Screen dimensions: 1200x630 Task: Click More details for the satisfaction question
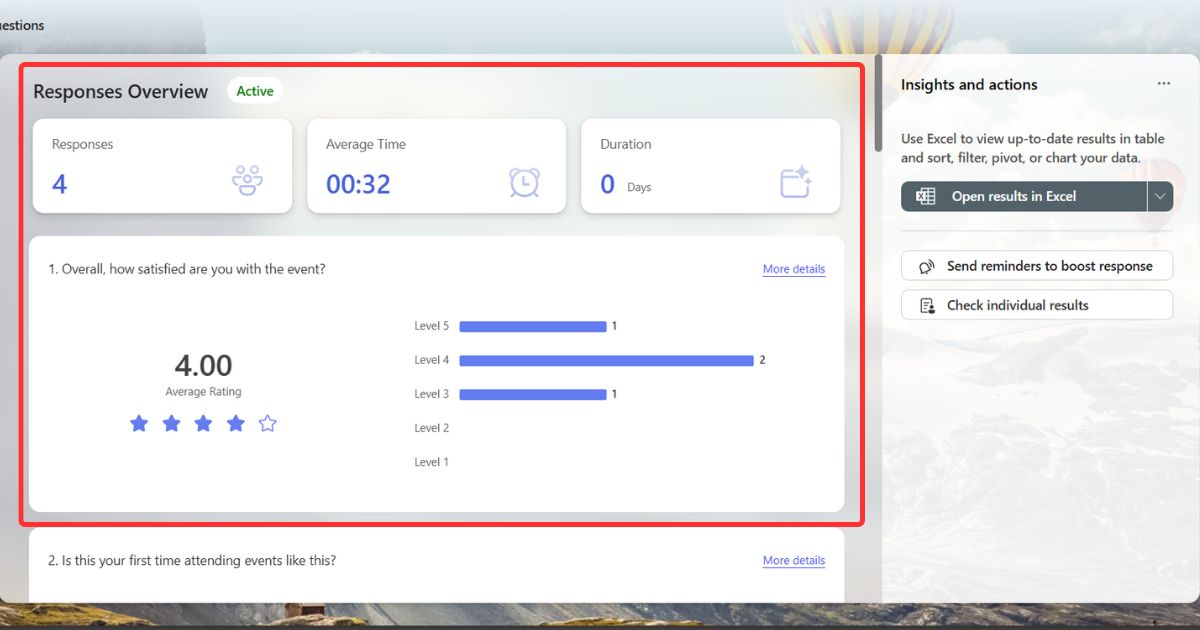coord(793,269)
